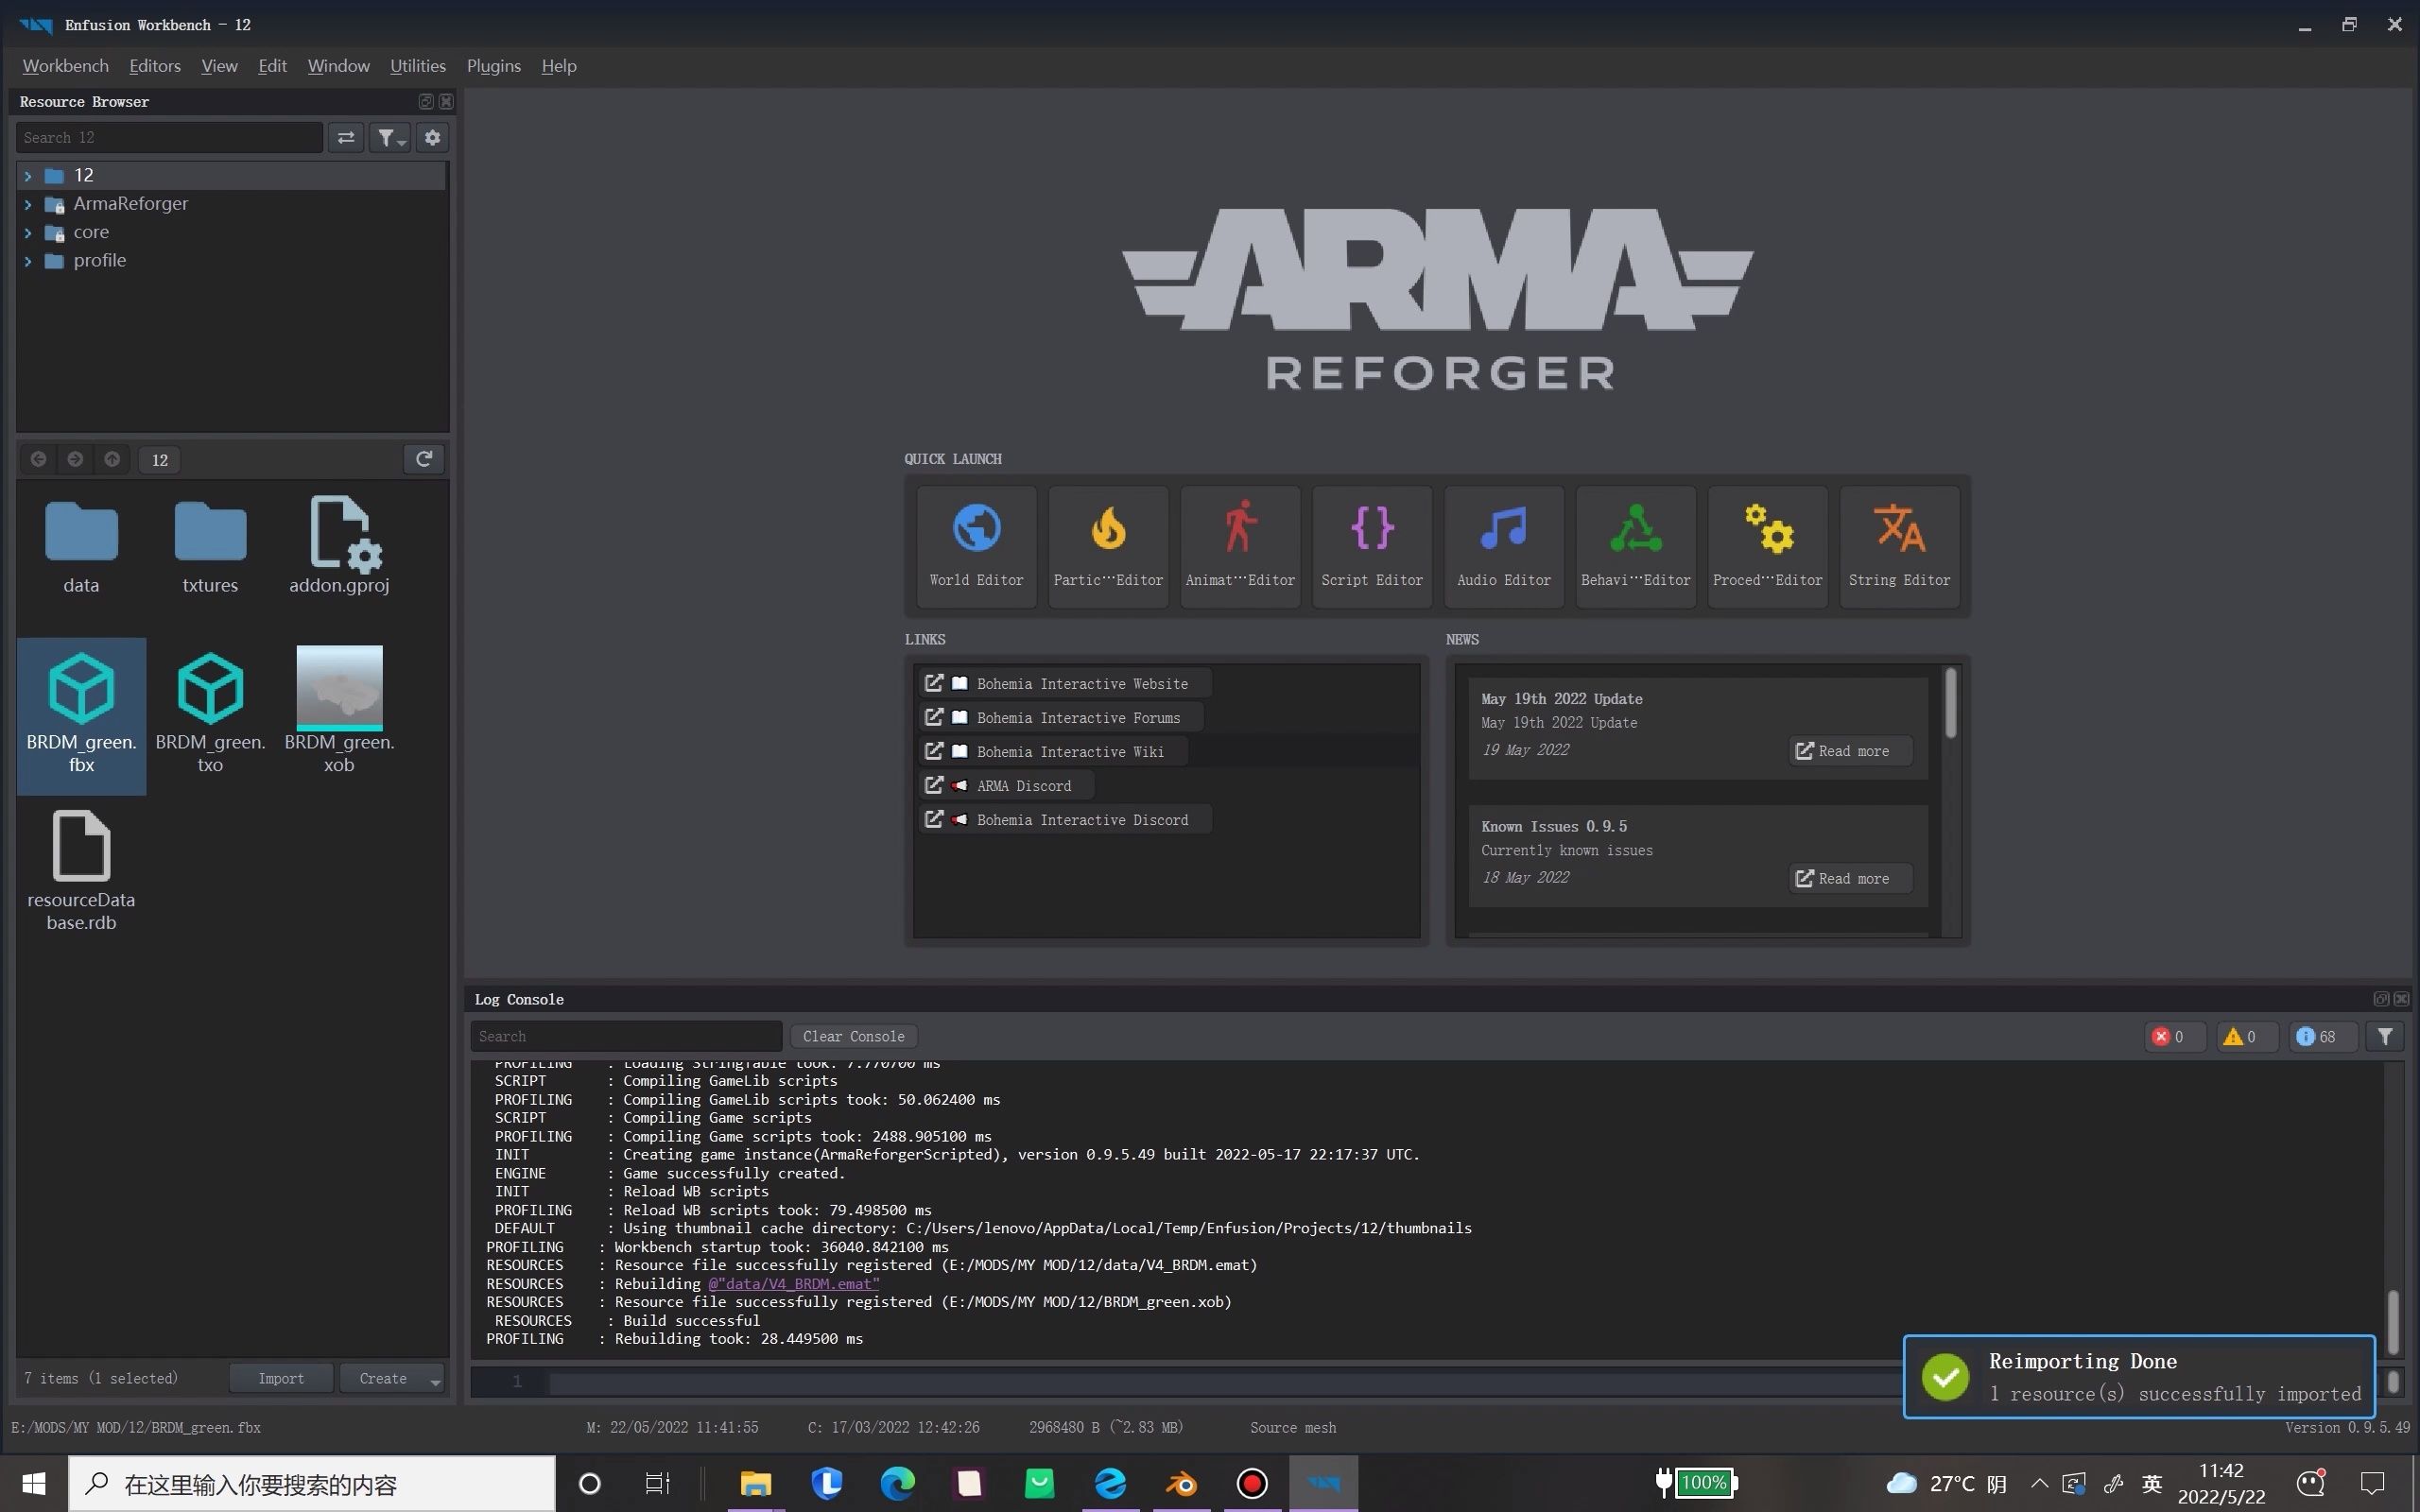Focus the Resource Browser search field
This screenshot has height=1512, width=2420.
pyautogui.click(x=169, y=138)
